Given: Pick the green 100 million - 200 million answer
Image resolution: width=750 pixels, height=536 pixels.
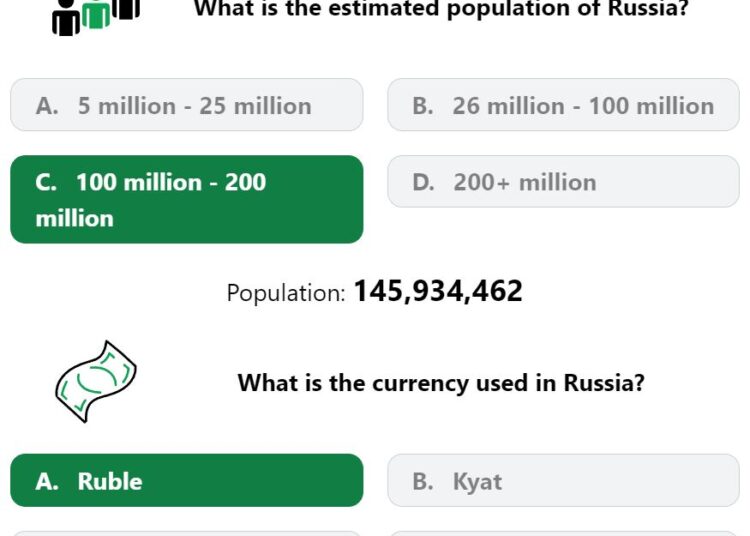Looking at the screenshot, I should tap(187, 199).
